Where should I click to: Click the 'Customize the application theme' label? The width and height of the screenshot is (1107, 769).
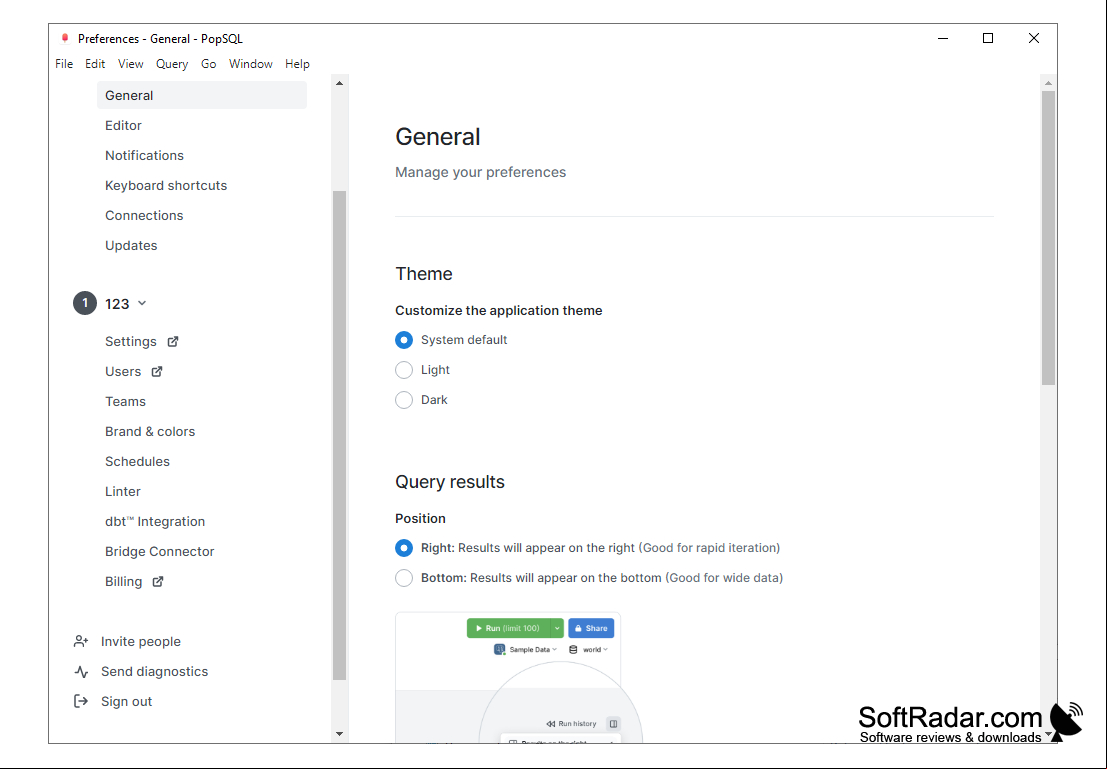coord(498,311)
